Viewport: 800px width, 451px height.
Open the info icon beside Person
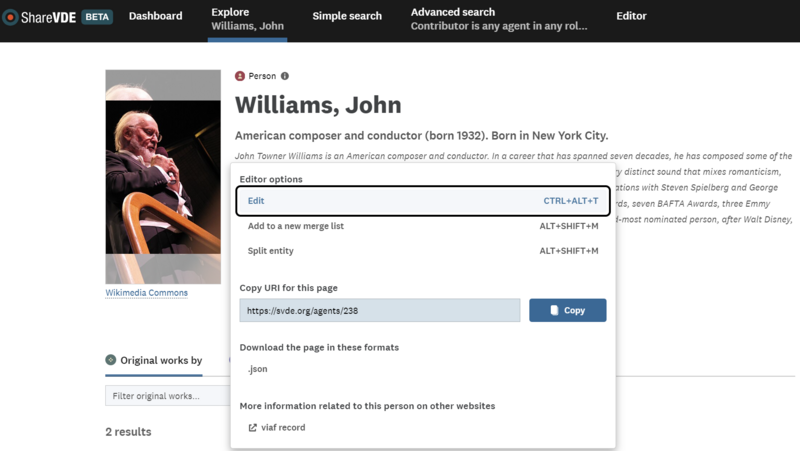(x=285, y=76)
